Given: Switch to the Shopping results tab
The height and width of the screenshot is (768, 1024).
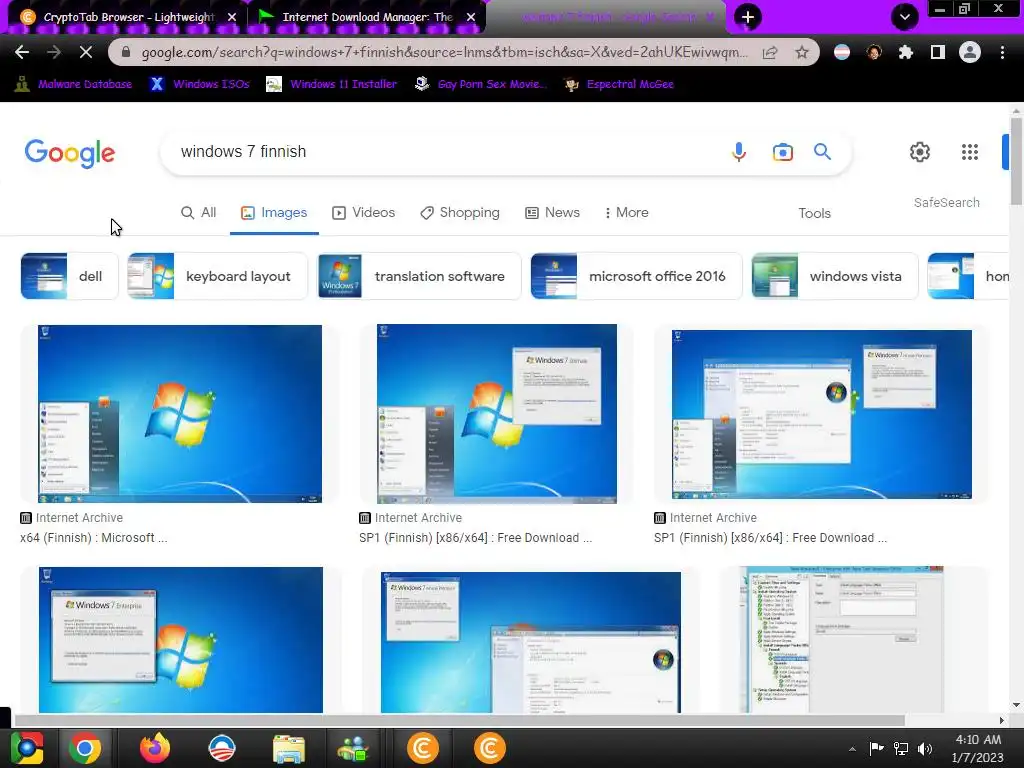Looking at the screenshot, I should tap(460, 213).
